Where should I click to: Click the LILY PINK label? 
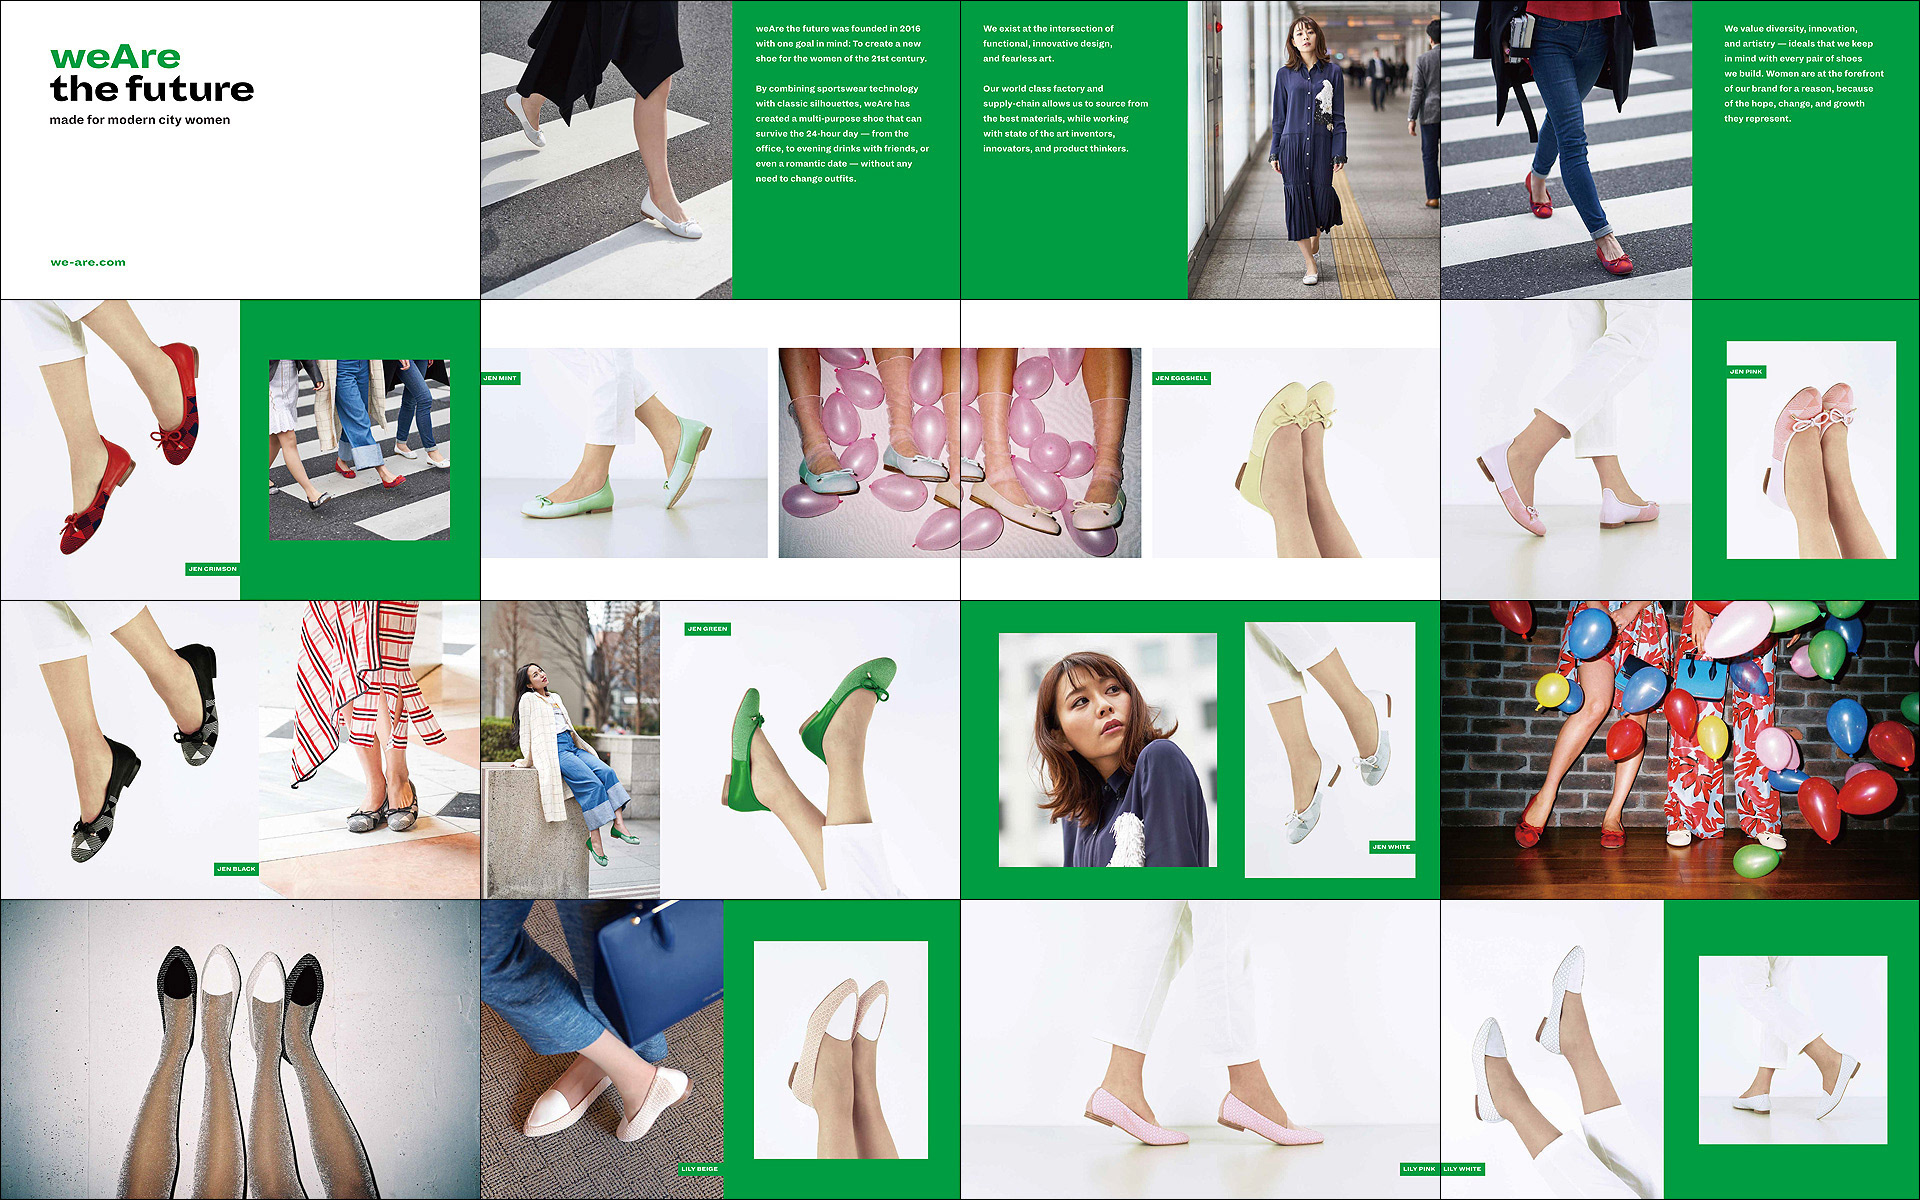click(1419, 1169)
